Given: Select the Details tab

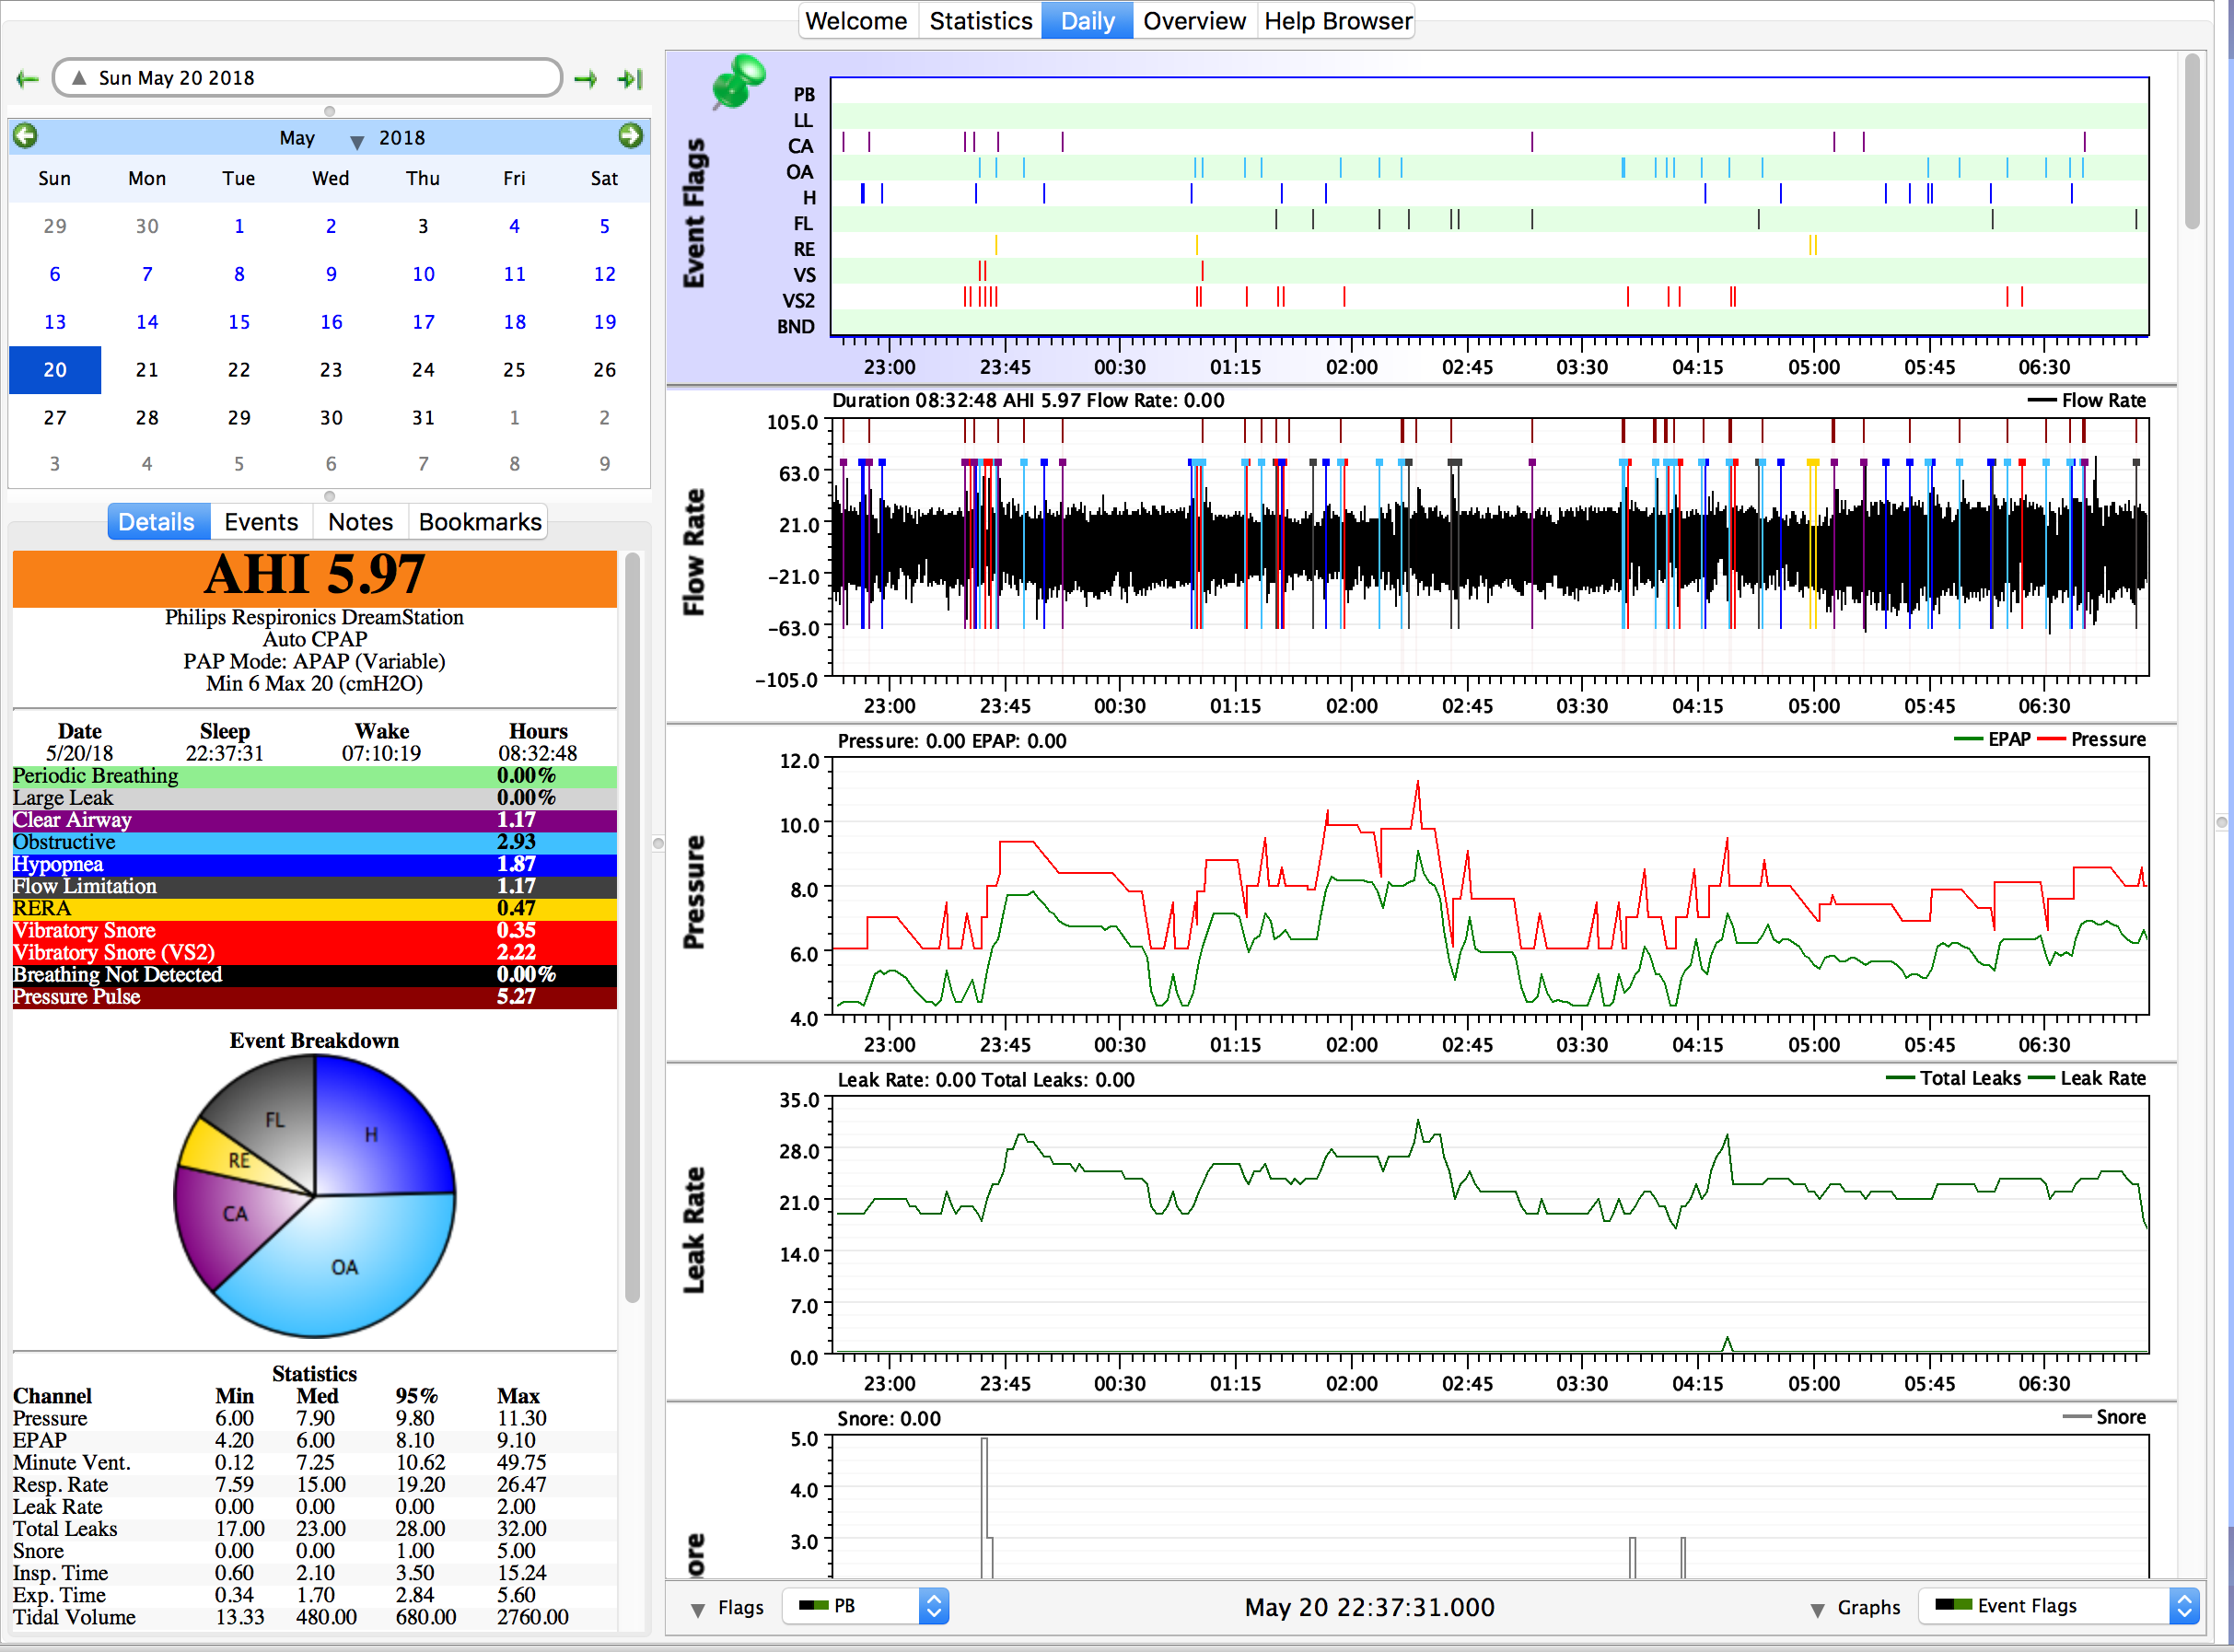Looking at the screenshot, I should click(157, 522).
